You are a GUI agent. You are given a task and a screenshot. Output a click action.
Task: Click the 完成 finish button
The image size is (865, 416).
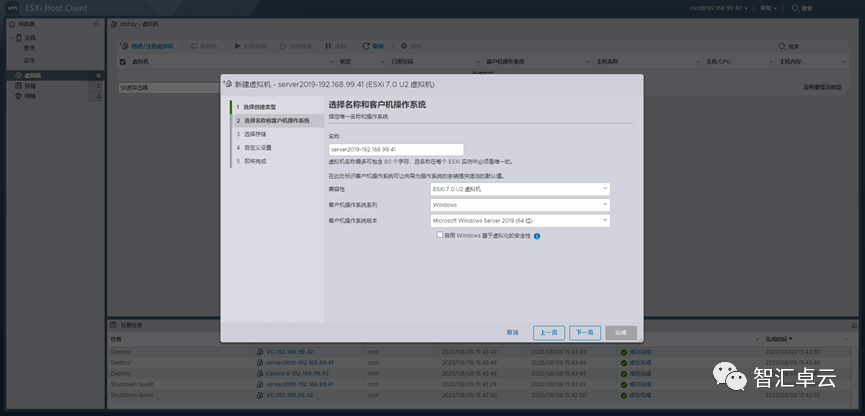(x=621, y=333)
